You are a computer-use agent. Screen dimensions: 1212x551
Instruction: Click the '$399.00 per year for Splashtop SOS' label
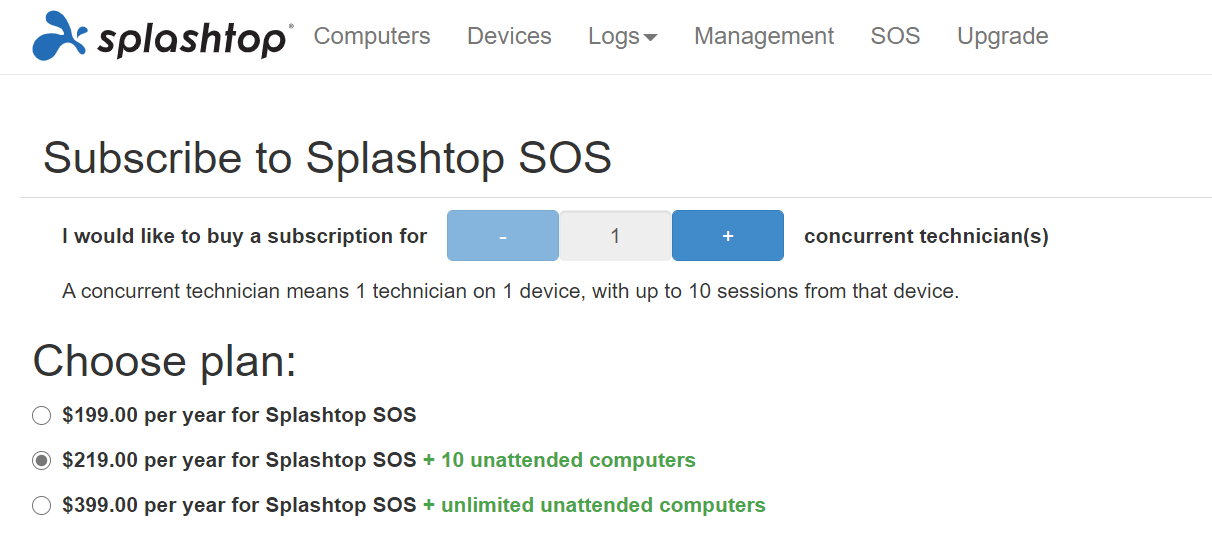(239, 505)
